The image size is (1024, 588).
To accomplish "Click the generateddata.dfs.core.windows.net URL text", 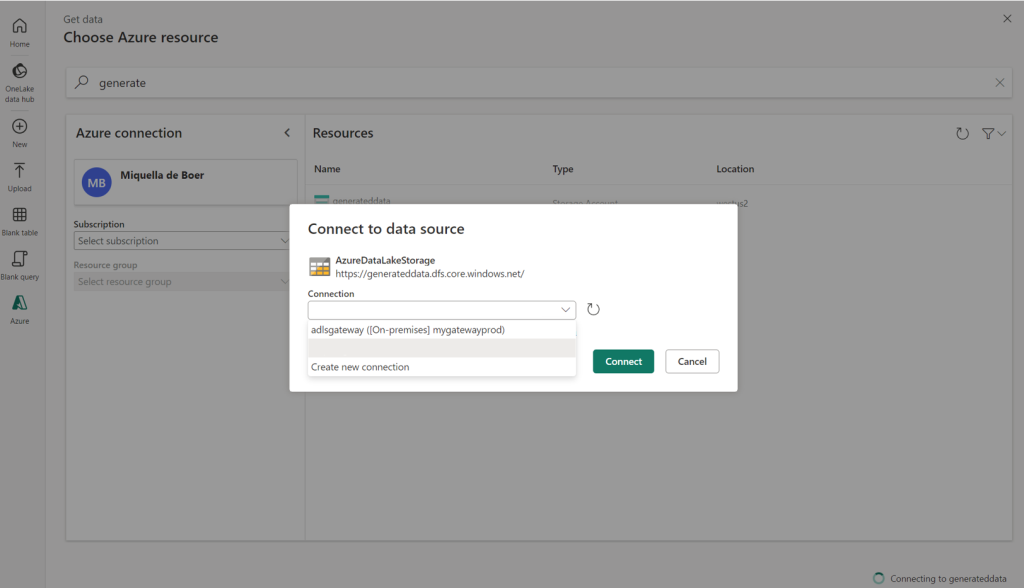I will [x=430, y=274].
